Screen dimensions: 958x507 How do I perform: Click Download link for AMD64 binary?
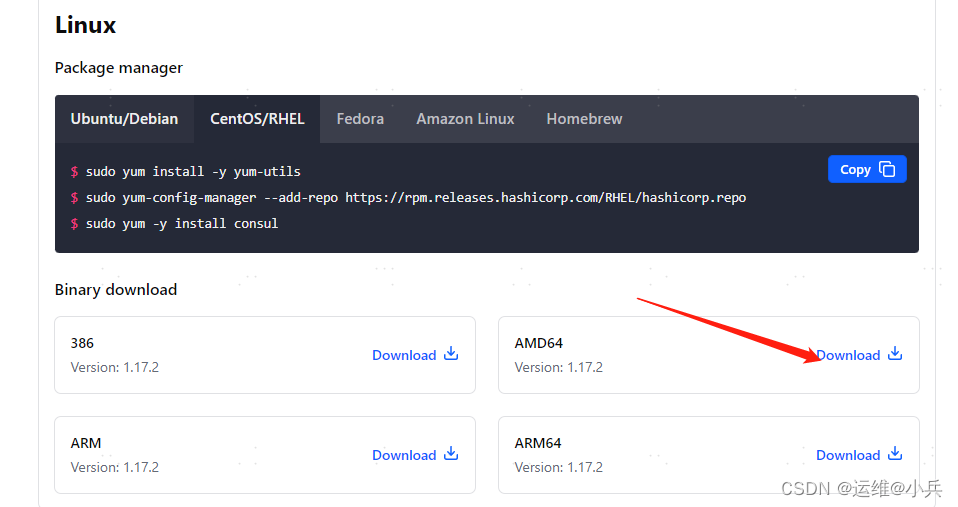click(x=859, y=355)
